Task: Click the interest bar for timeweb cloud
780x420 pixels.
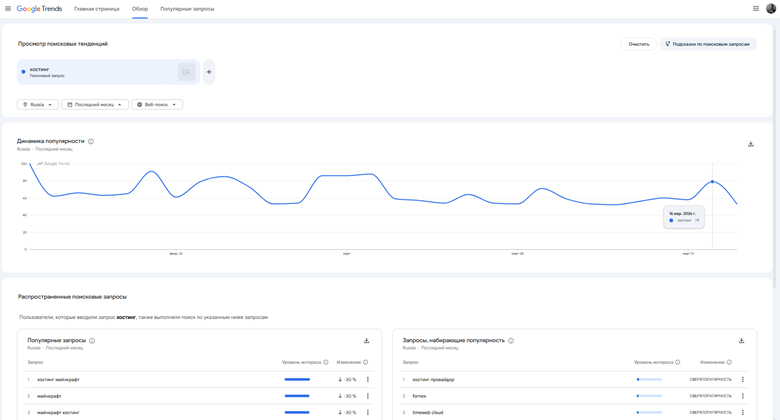Action: [649, 413]
